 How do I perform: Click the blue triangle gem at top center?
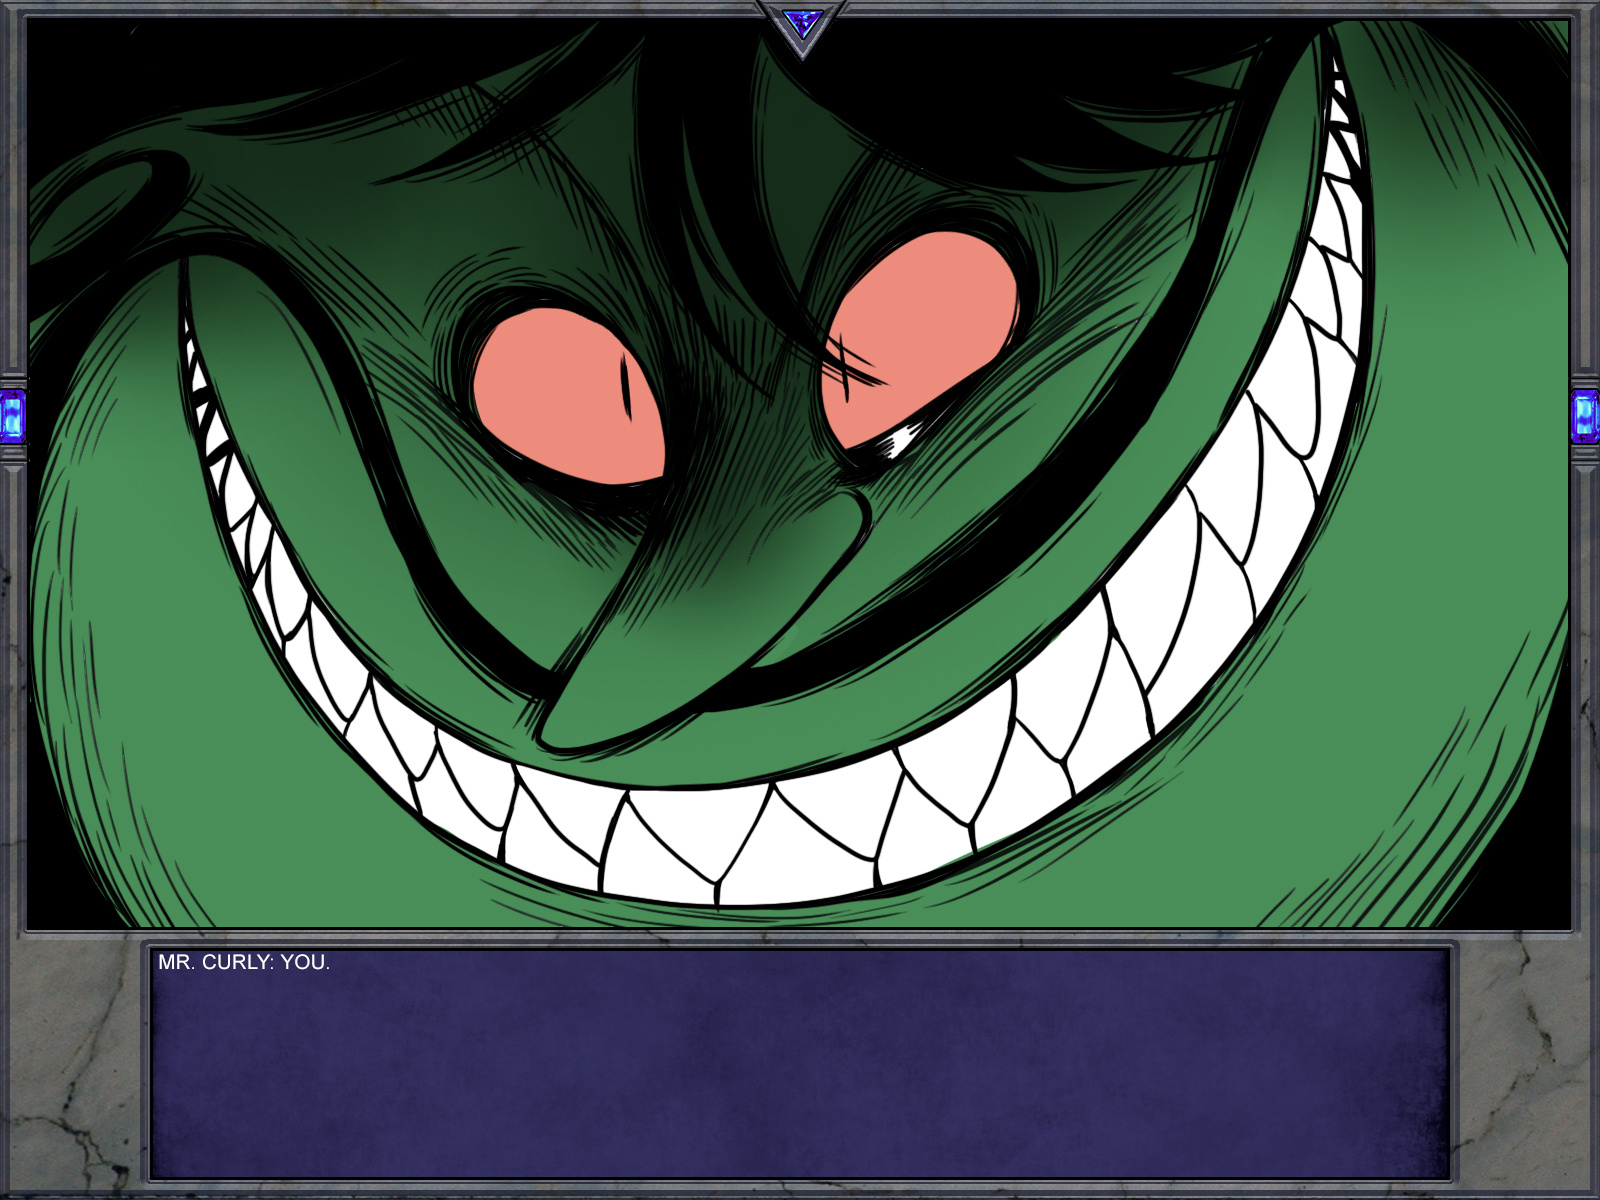pos(802,24)
